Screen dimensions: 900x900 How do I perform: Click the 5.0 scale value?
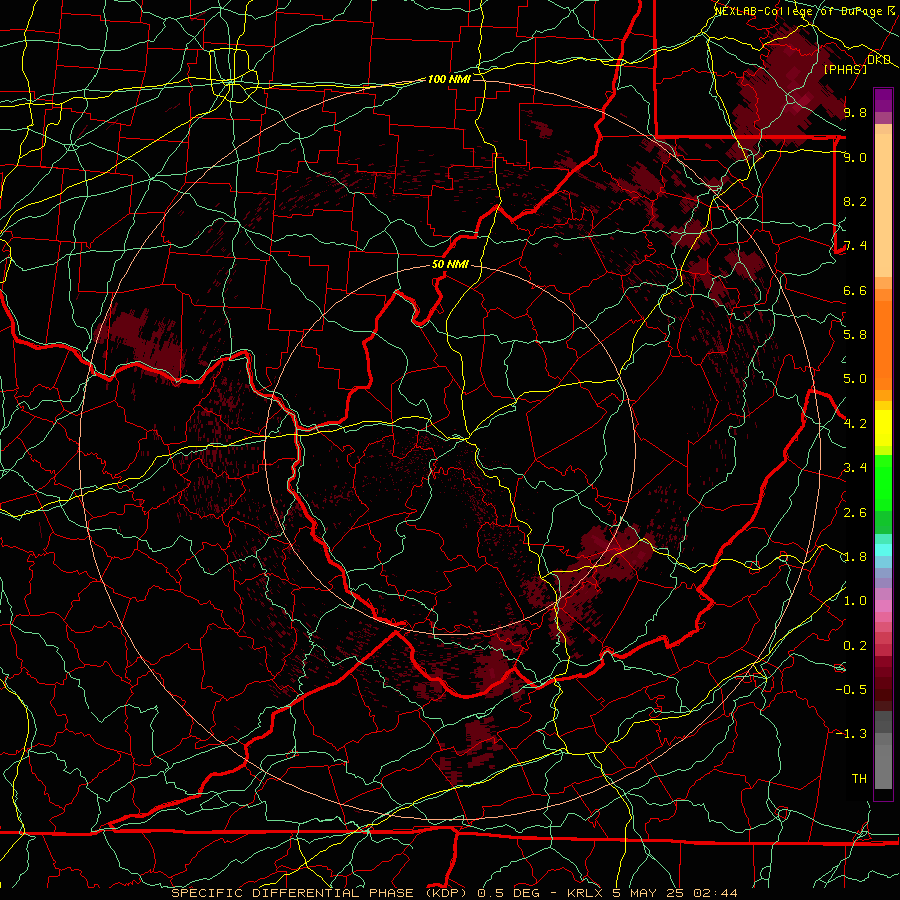tap(855, 379)
